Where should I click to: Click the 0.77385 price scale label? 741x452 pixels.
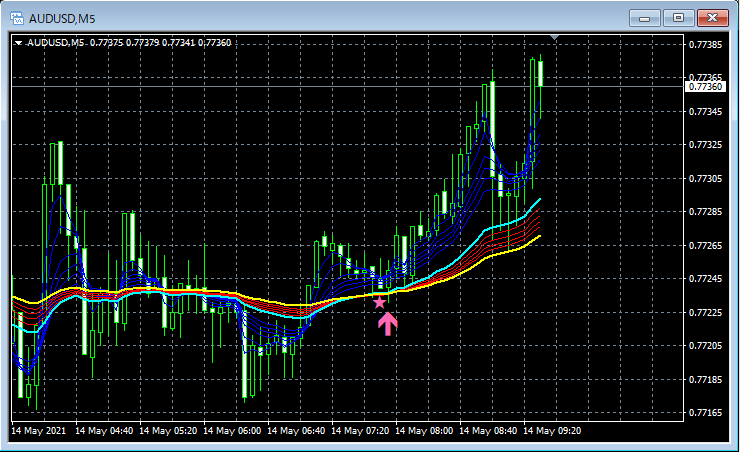pyautogui.click(x=705, y=45)
